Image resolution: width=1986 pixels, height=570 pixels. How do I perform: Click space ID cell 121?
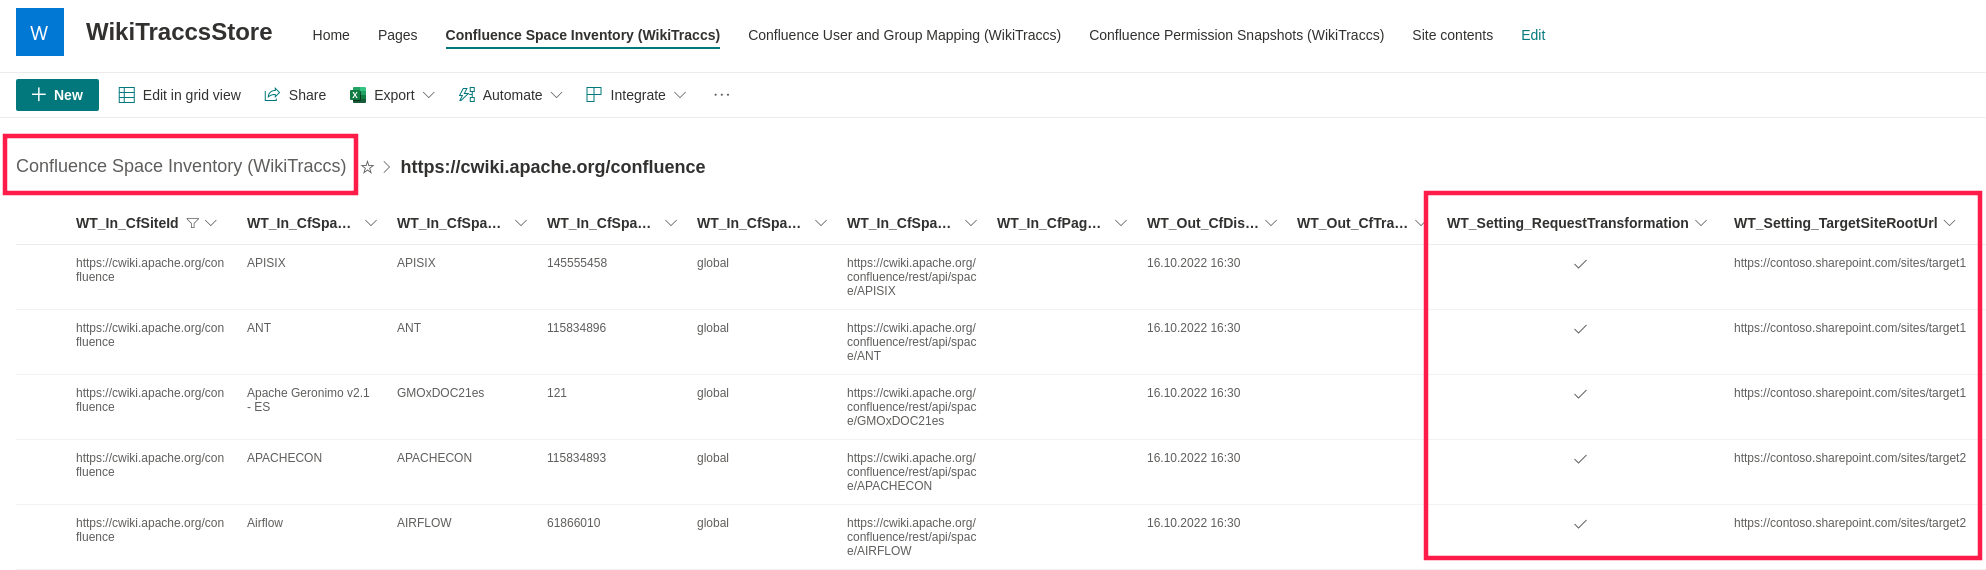(x=557, y=393)
